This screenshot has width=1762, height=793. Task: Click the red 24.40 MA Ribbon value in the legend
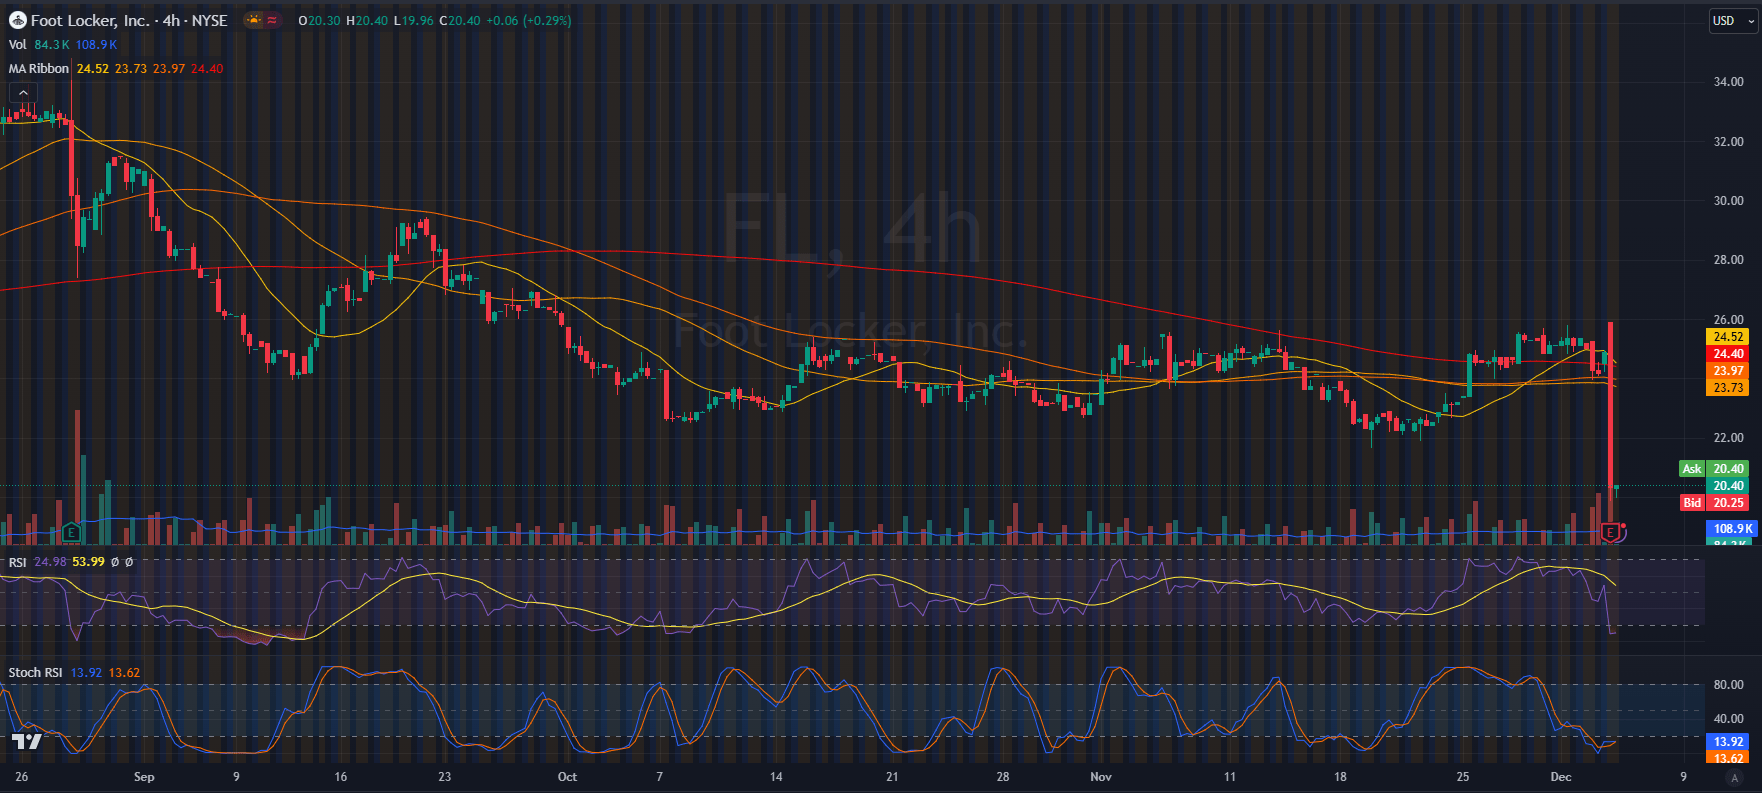coord(207,69)
